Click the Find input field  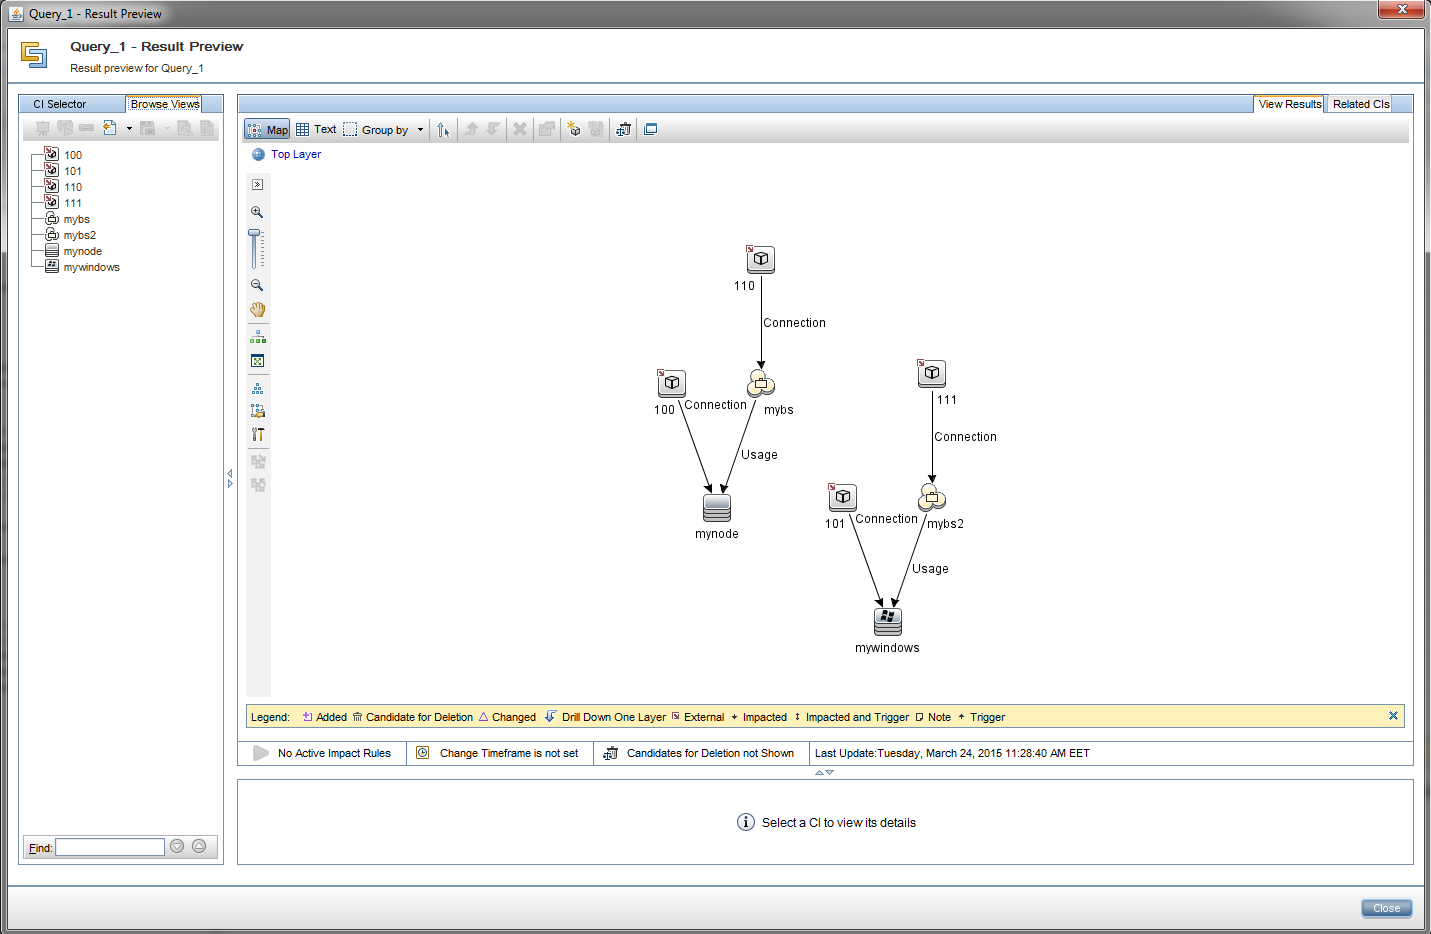110,847
